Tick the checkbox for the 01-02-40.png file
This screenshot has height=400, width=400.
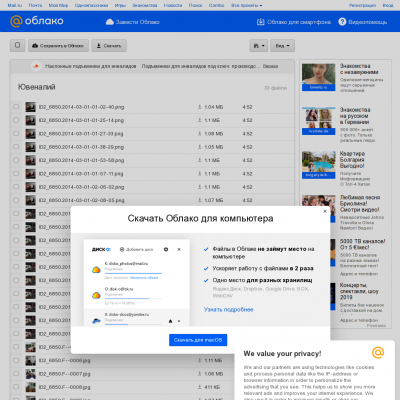point(16,107)
